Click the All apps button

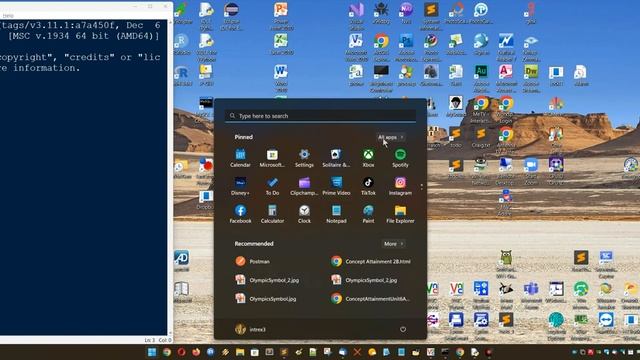[x=391, y=137]
